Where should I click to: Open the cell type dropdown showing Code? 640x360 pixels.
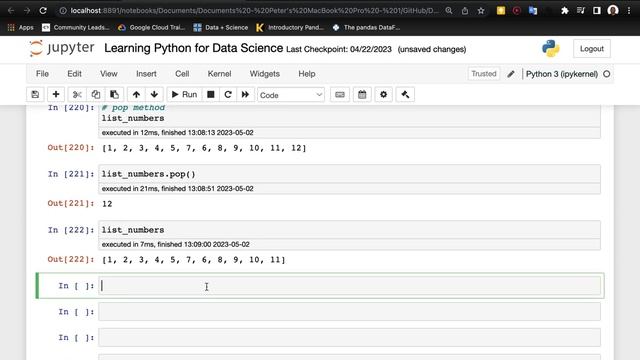pos(291,95)
